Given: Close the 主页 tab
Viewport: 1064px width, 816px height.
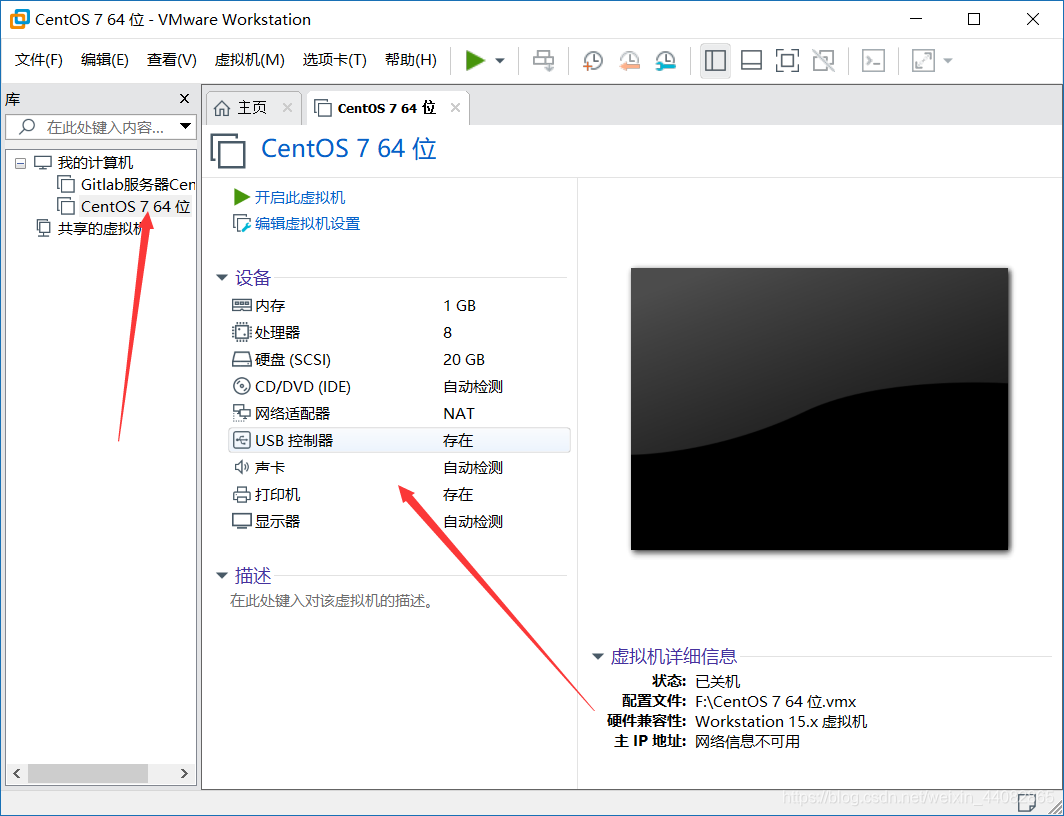Looking at the screenshot, I should [287, 108].
